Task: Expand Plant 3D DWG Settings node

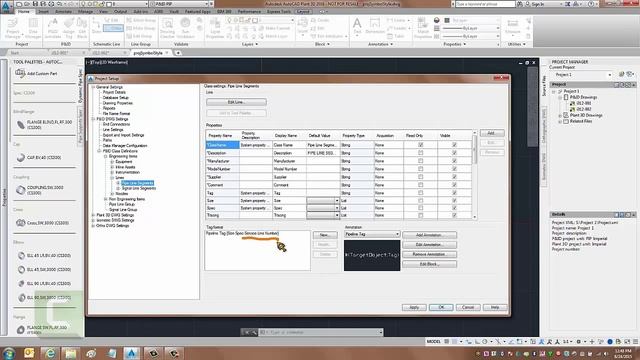Action: point(93,215)
